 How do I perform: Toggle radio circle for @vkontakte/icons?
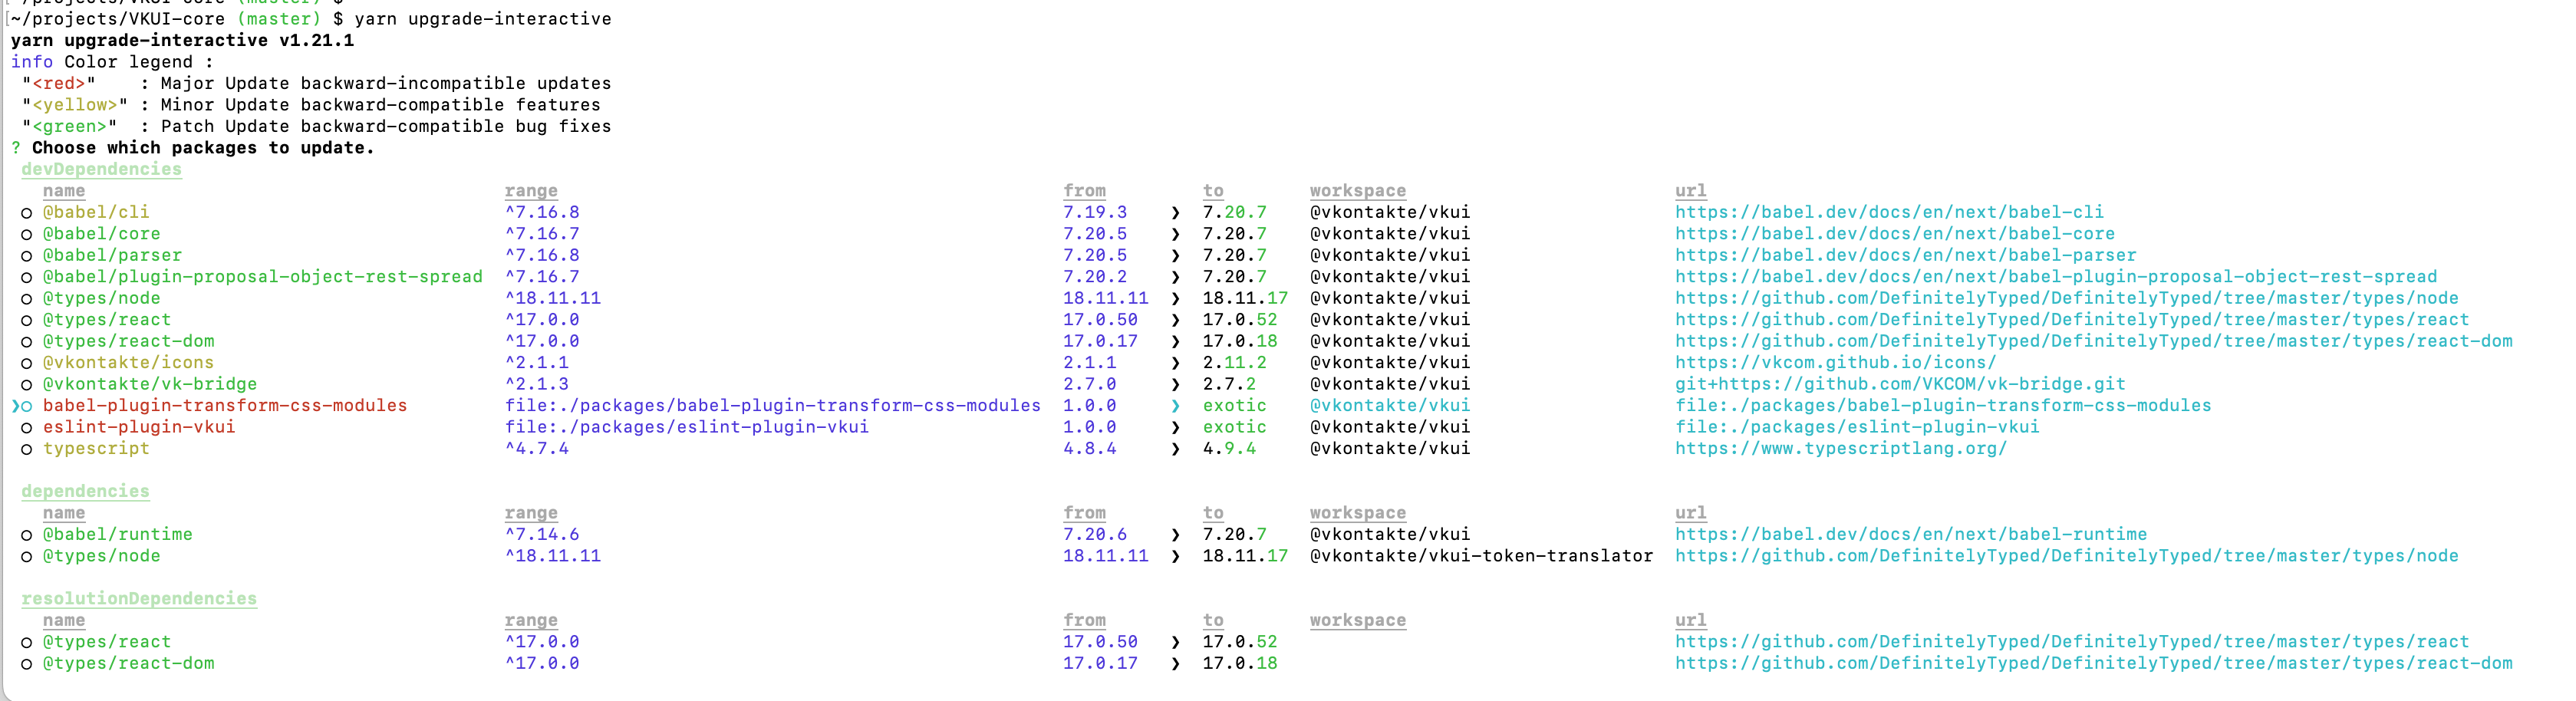pos(27,363)
